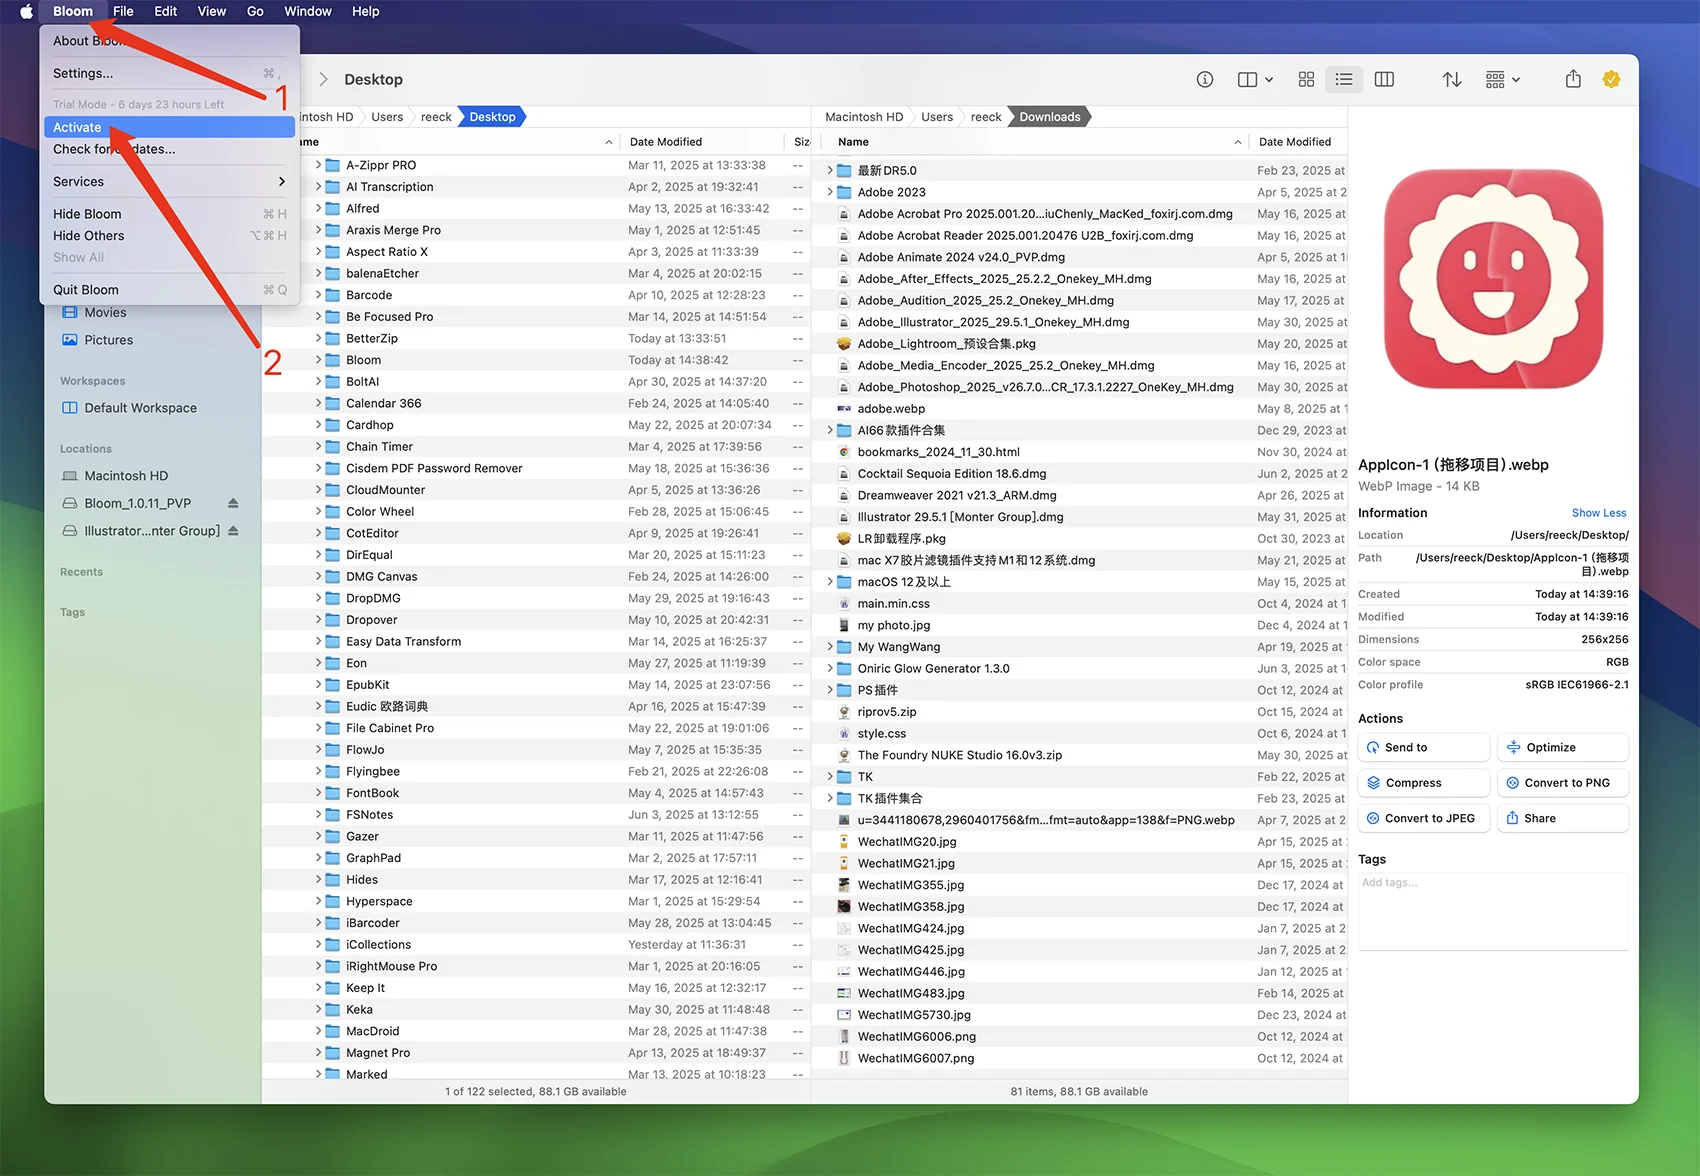The height and width of the screenshot is (1176, 1700).
Task: Open the Services submenu
Action: tap(169, 181)
